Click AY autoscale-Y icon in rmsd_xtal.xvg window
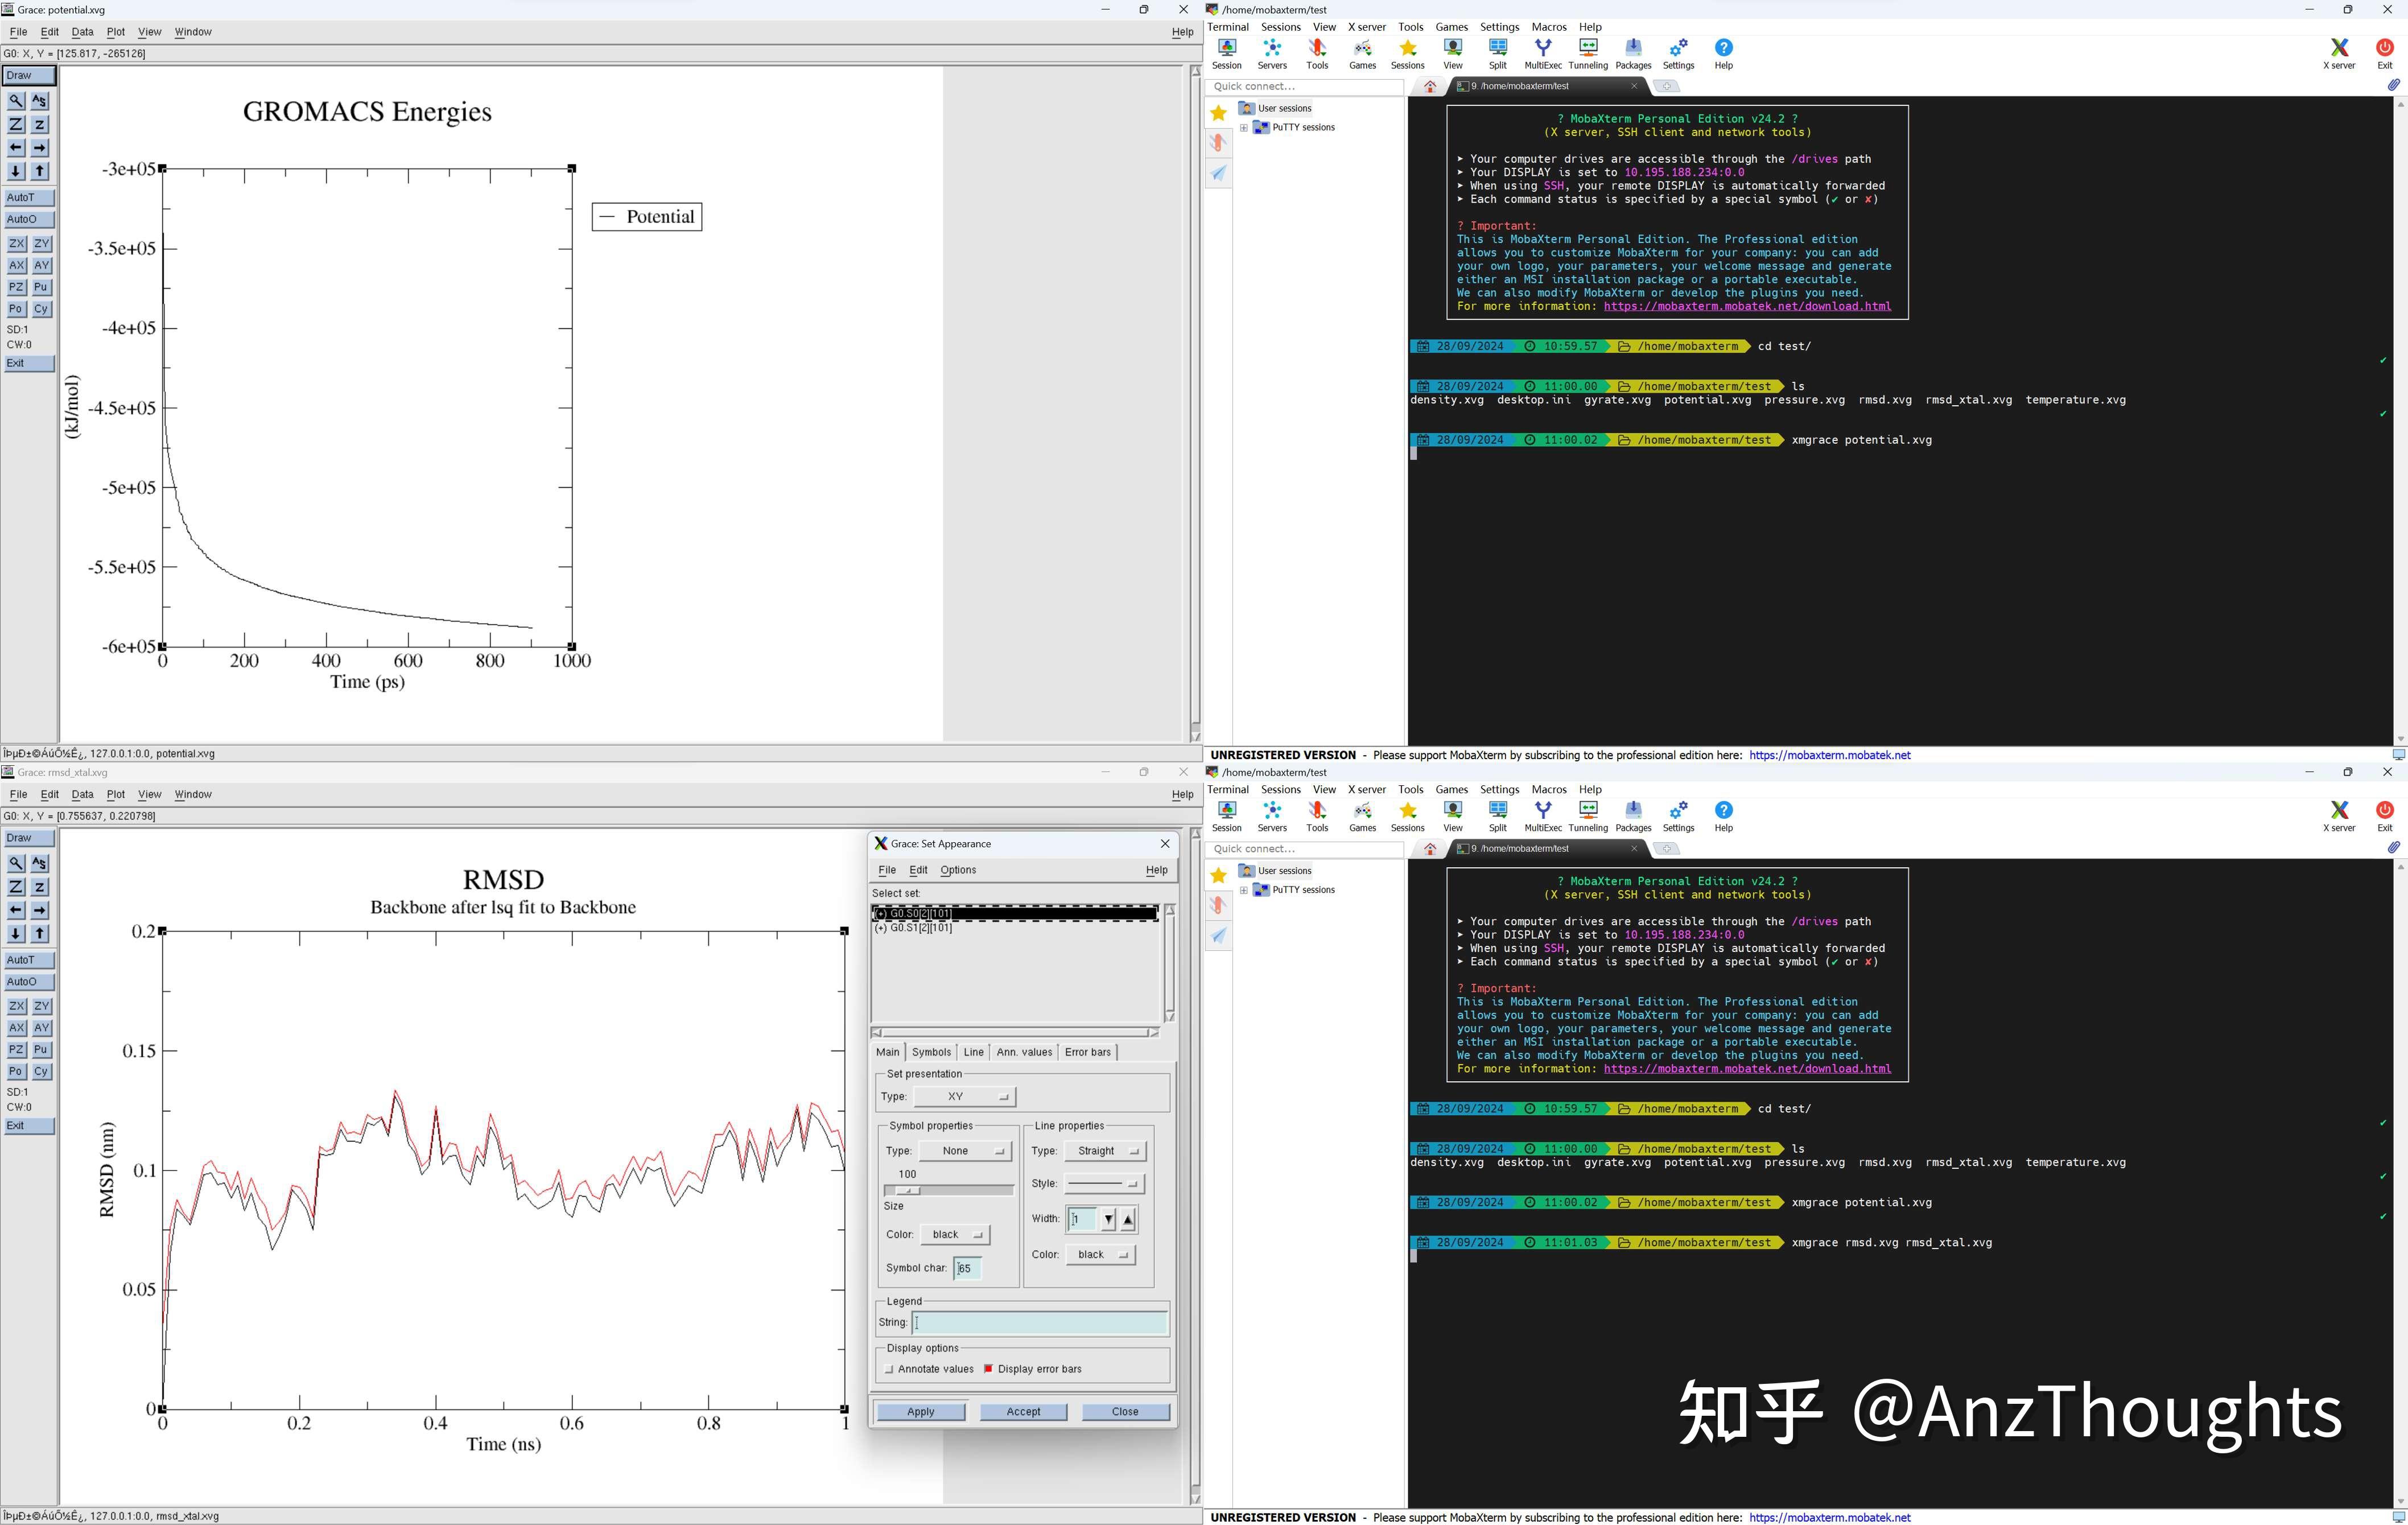The width and height of the screenshot is (2408, 1525). 40,1028
